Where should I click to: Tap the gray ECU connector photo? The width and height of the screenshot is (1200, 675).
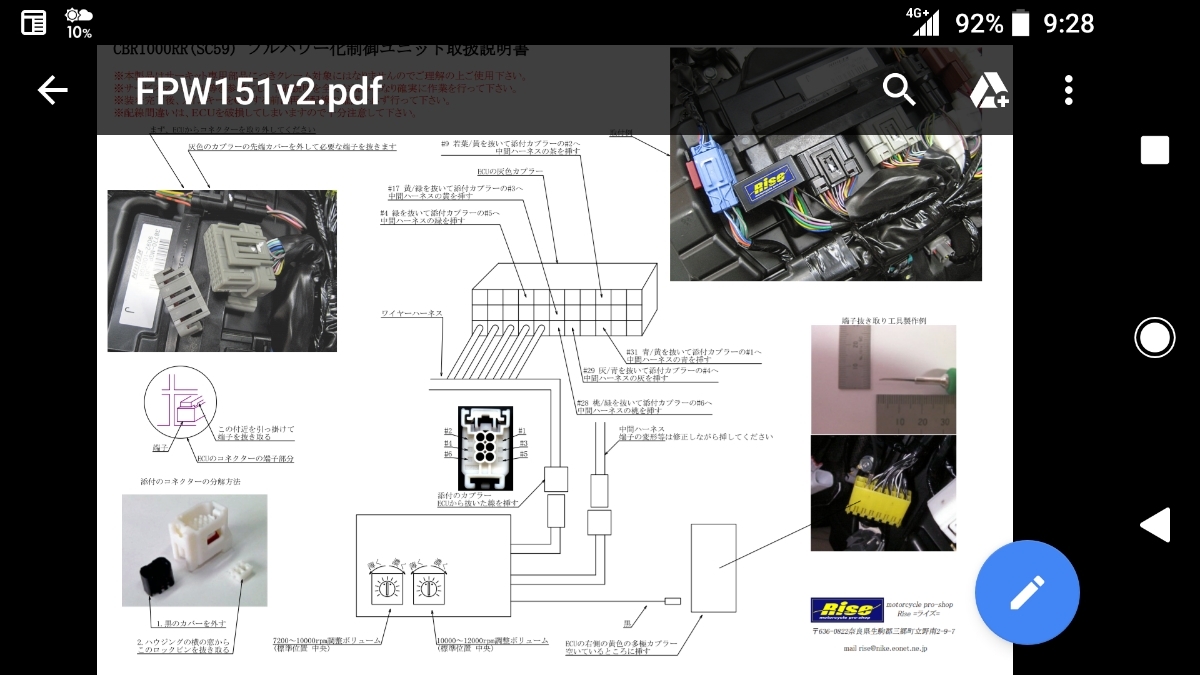[x=222, y=271]
